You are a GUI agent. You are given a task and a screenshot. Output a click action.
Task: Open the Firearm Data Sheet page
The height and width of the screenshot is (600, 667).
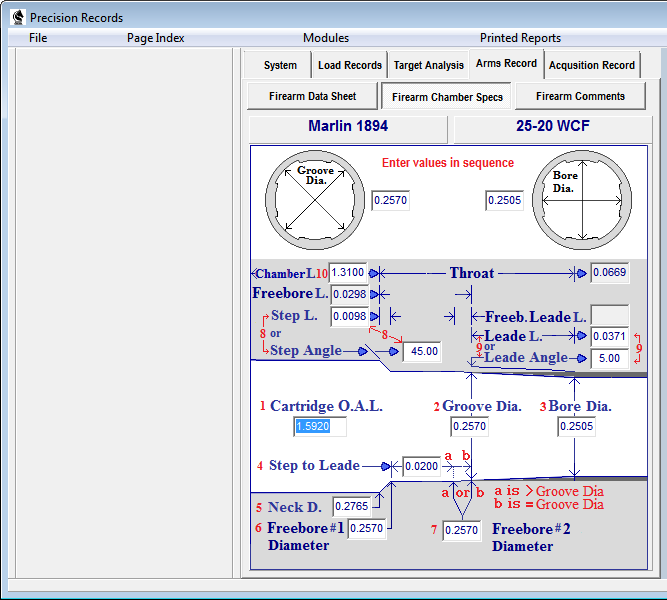tap(313, 96)
